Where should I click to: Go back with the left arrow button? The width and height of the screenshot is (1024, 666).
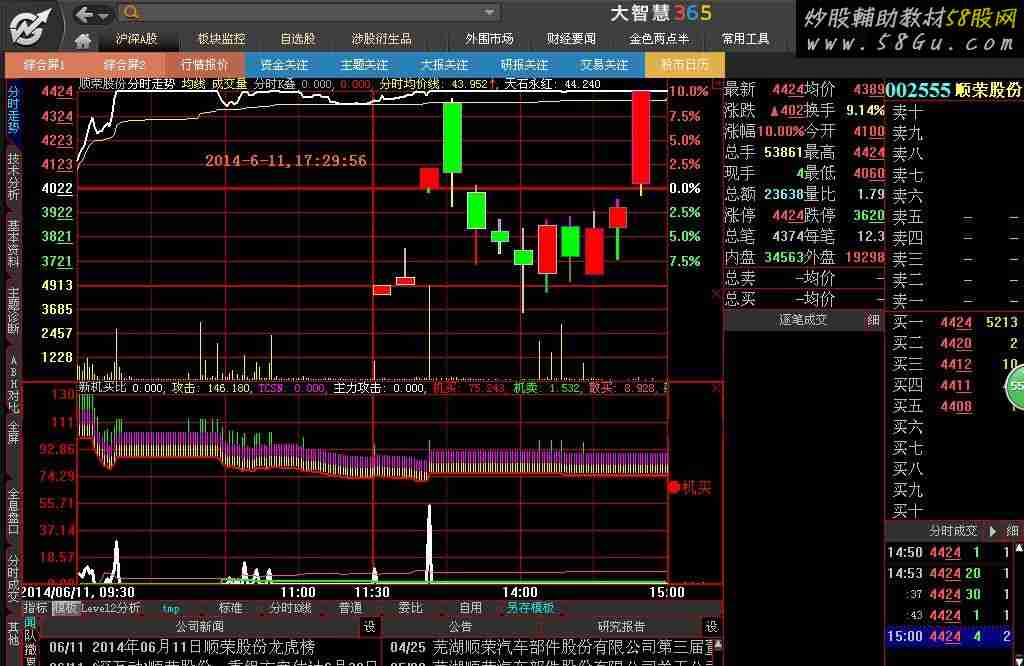point(84,14)
